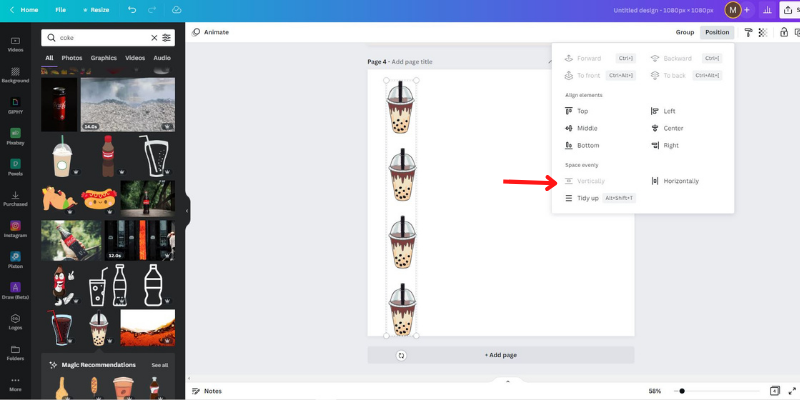The width and height of the screenshot is (800, 400).
Task: Click the copy style paint roller icon
Action: [748, 32]
